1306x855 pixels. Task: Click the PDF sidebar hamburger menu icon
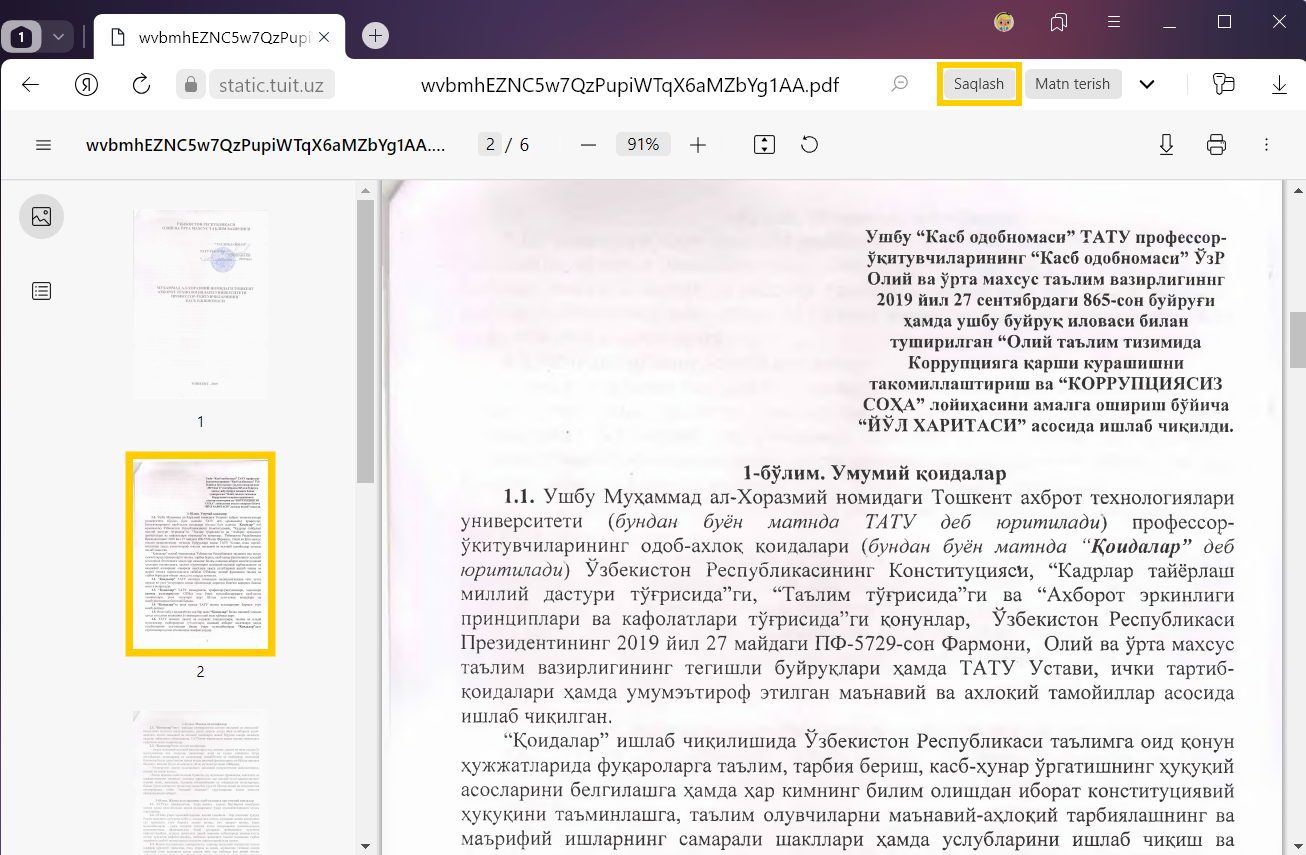coord(43,145)
